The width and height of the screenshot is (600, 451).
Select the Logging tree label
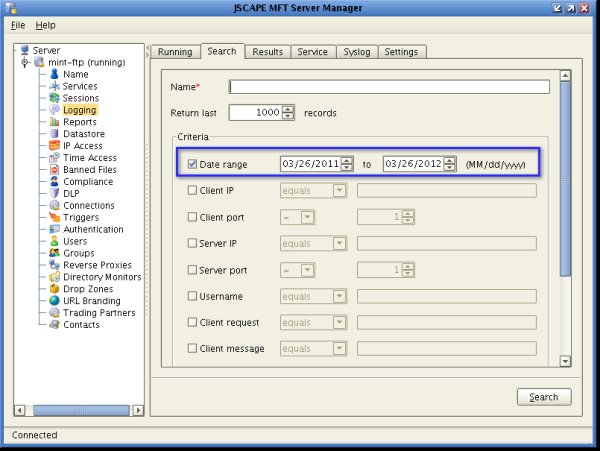(x=80, y=110)
